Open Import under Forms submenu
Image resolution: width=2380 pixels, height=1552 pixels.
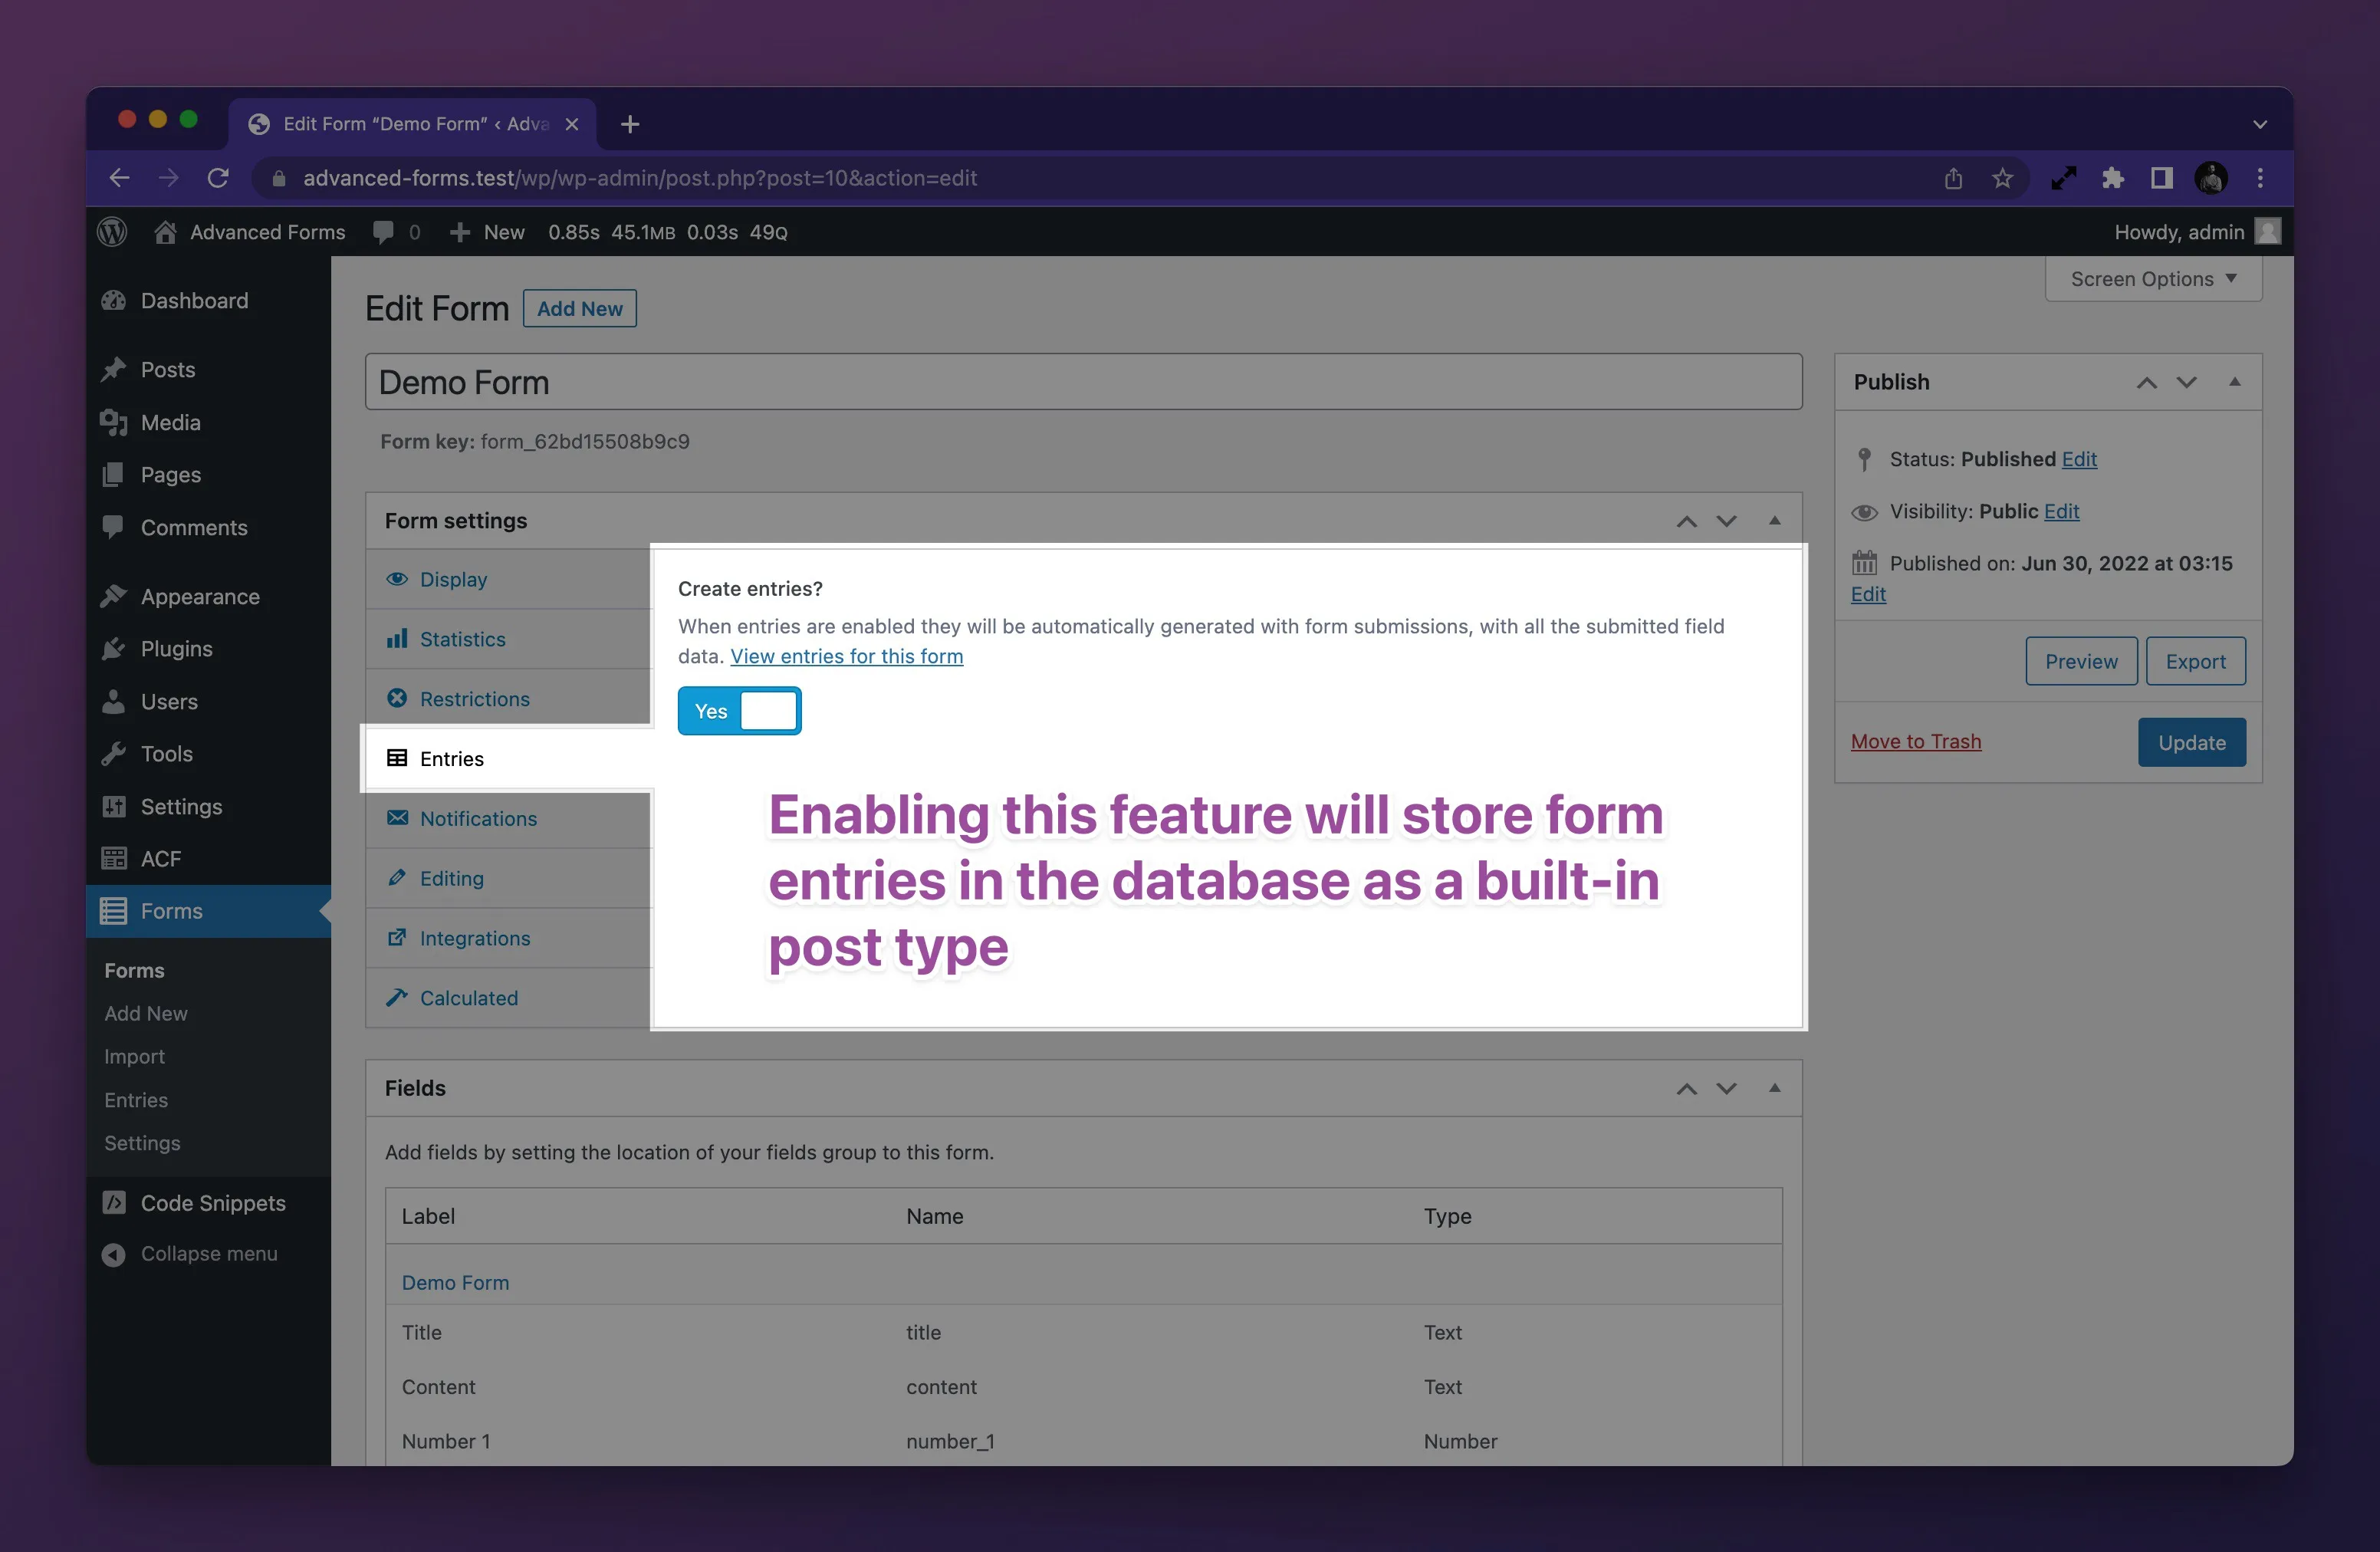tap(134, 1056)
